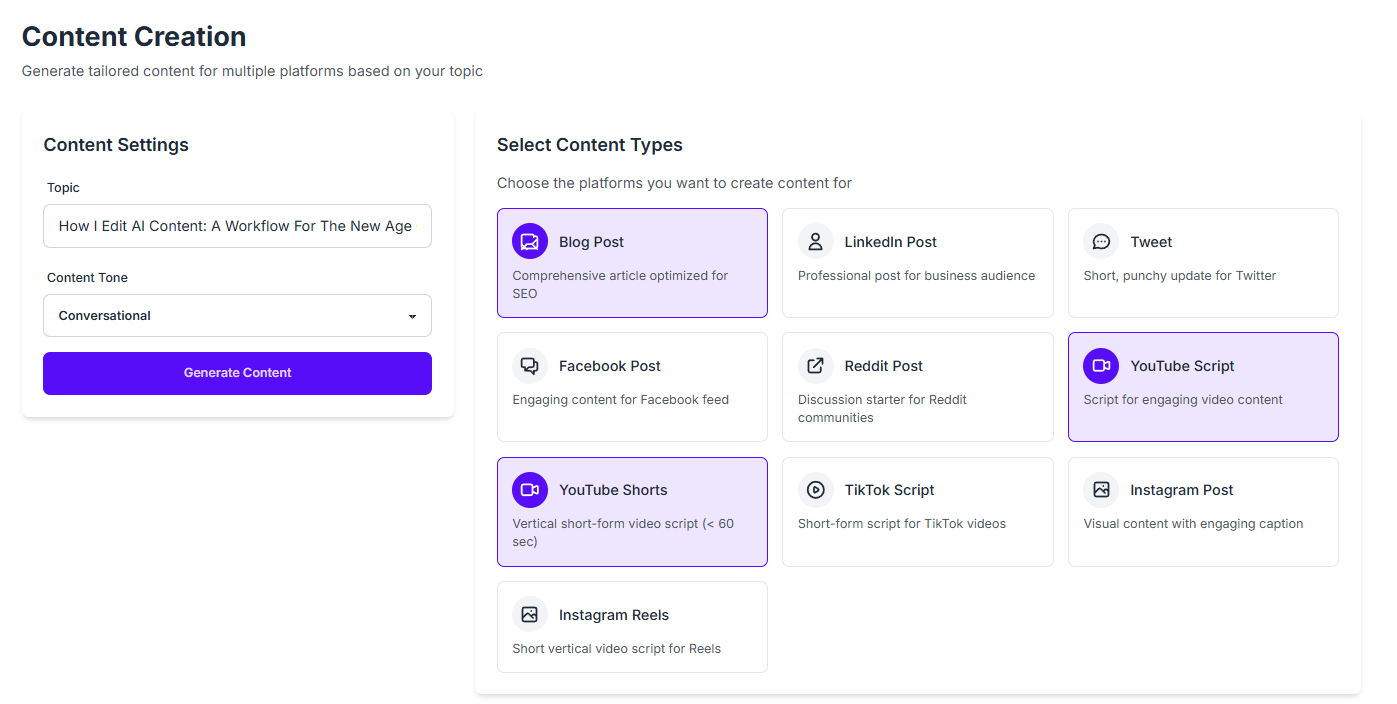Click the LinkedIn Post person icon
The width and height of the screenshot is (1397, 704).
[x=815, y=241]
